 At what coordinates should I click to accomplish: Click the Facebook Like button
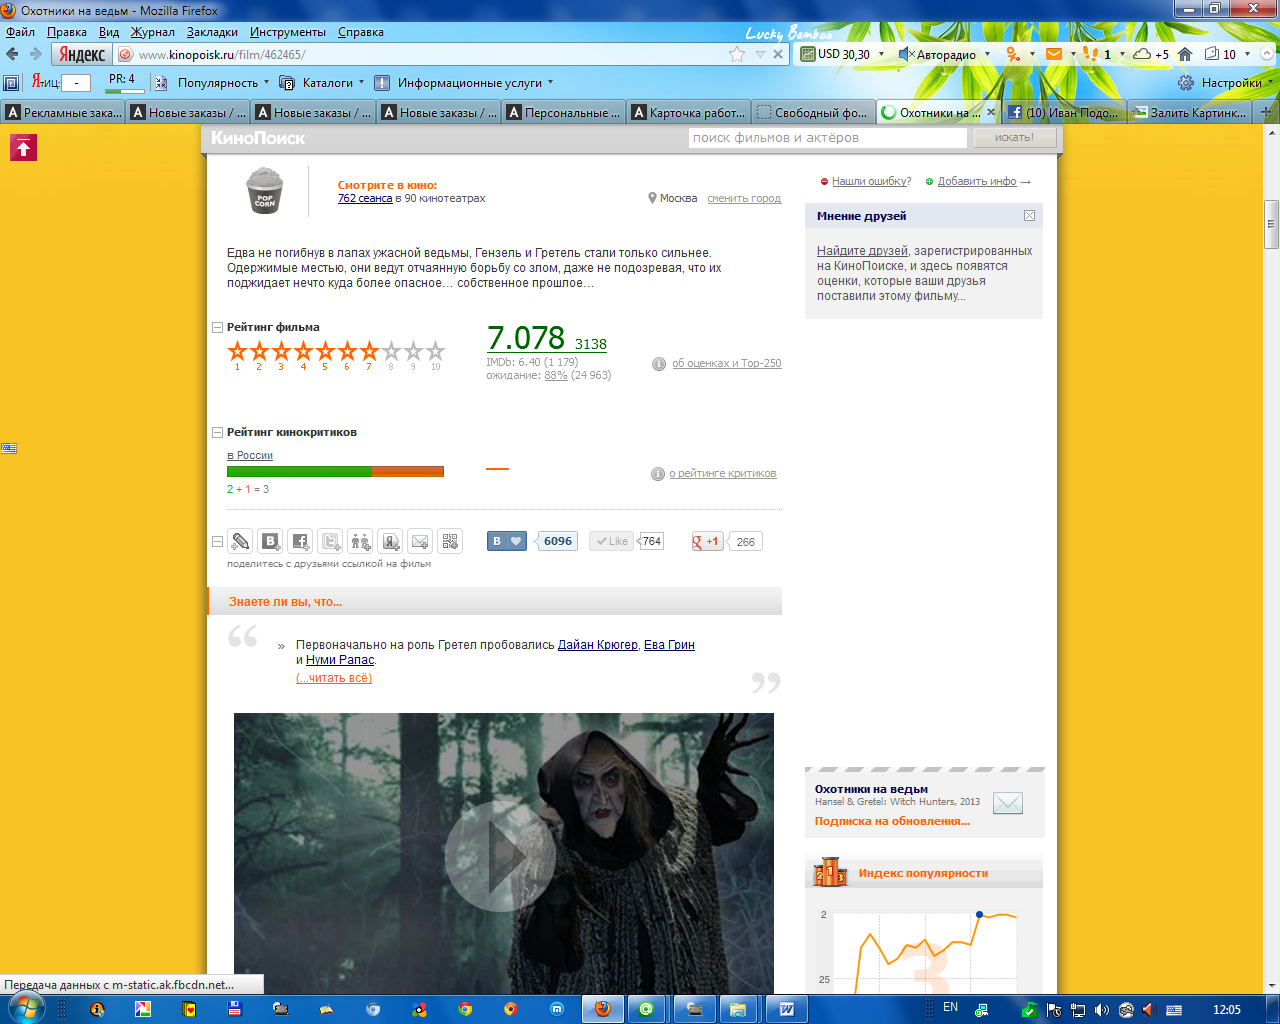pos(611,541)
